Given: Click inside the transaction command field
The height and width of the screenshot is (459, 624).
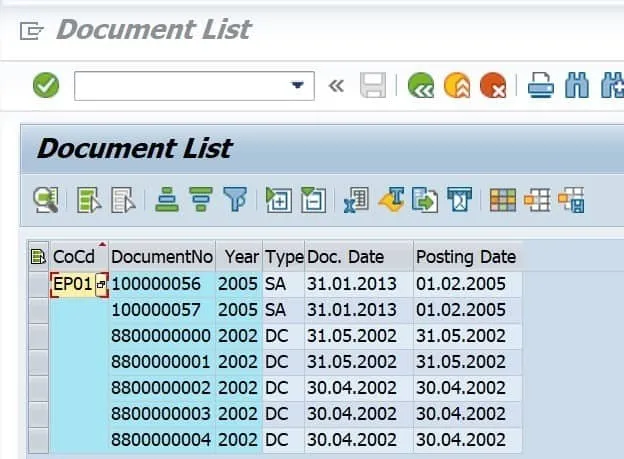Looking at the screenshot, I should coord(180,86).
